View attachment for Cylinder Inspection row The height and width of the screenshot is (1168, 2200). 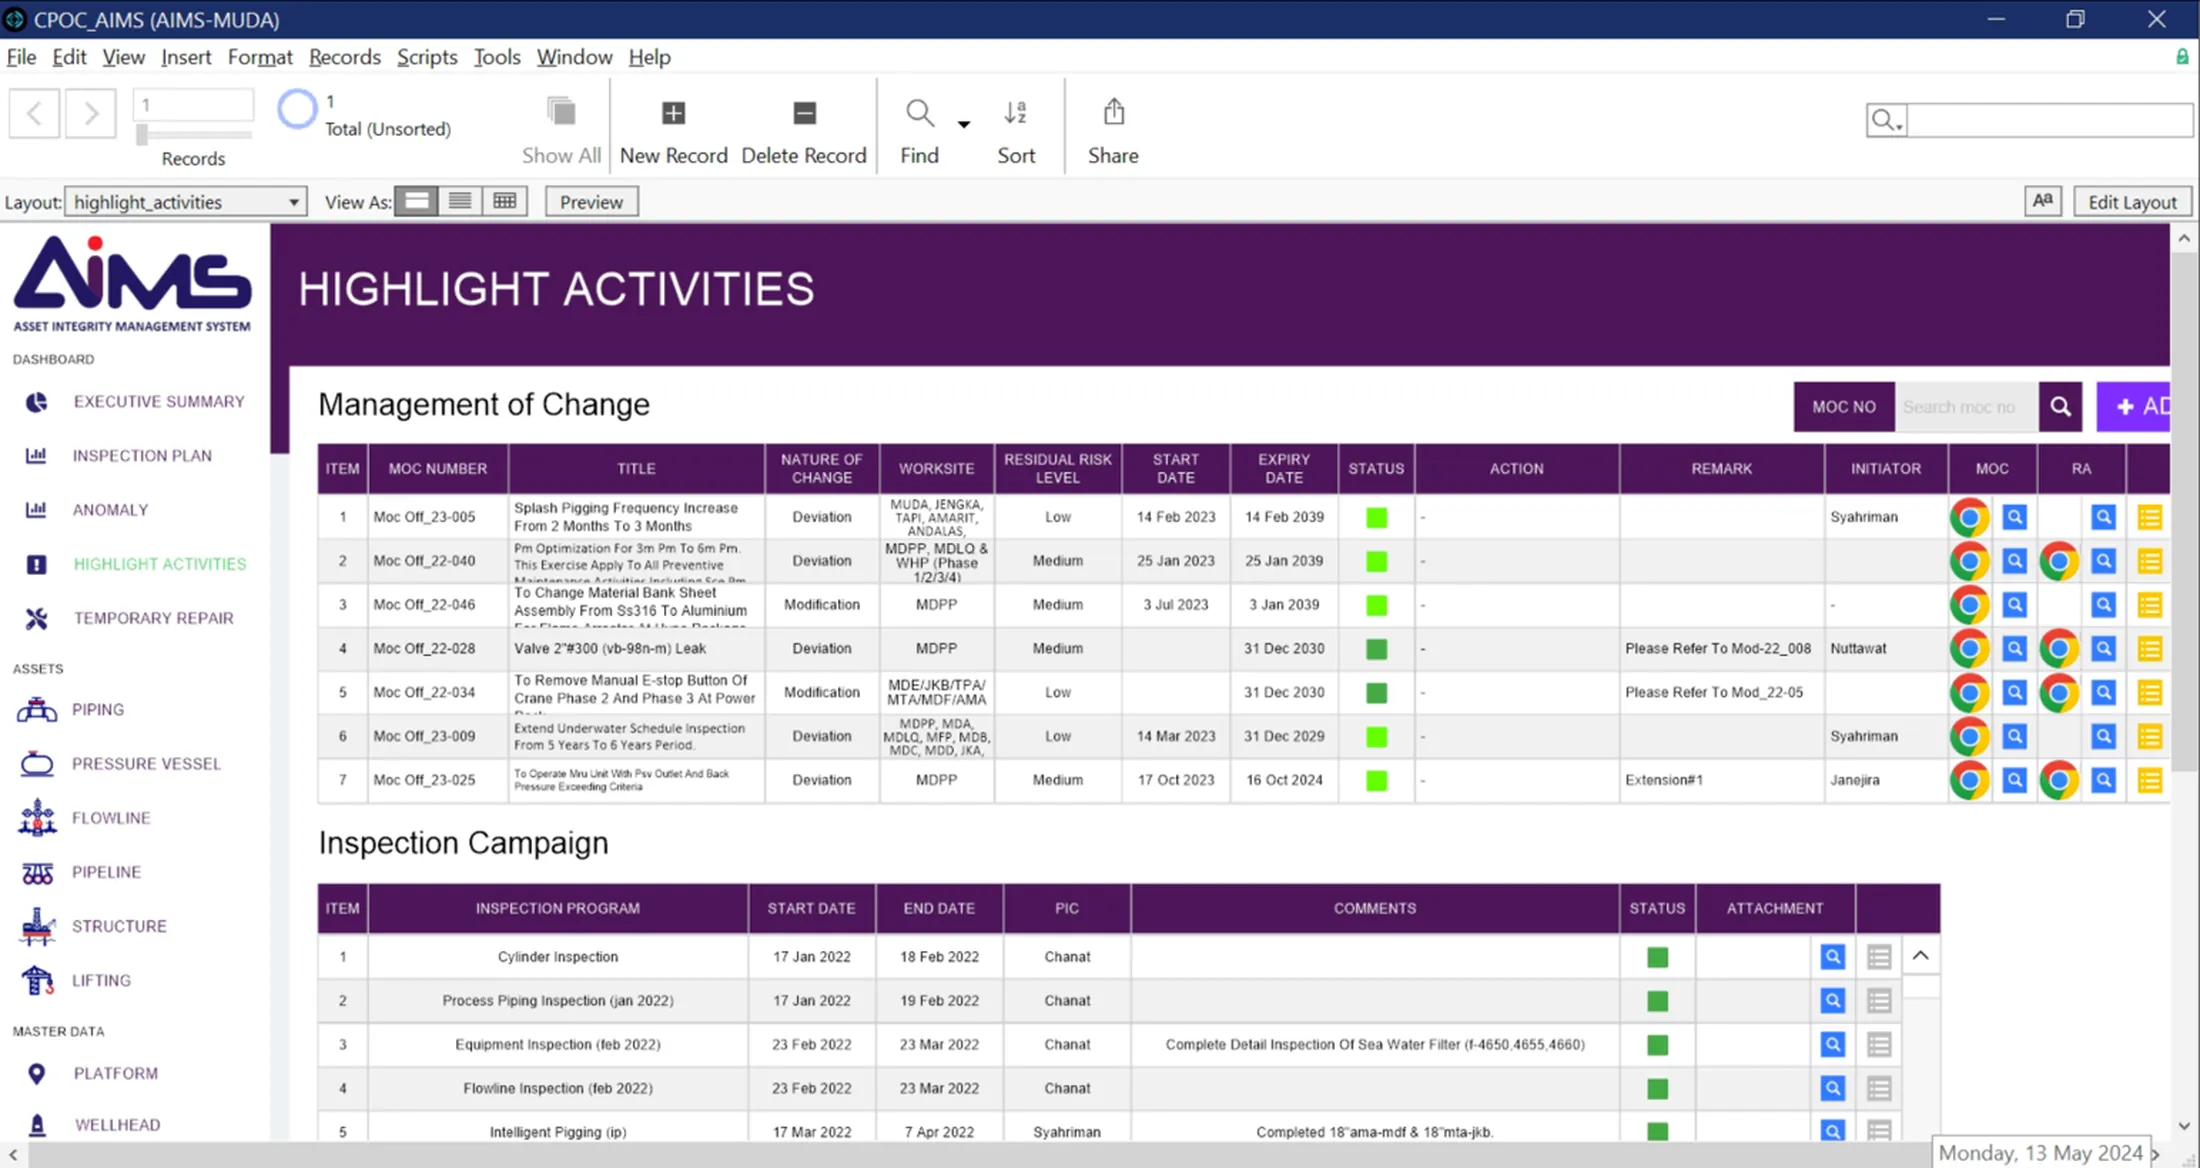(1832, 957)
